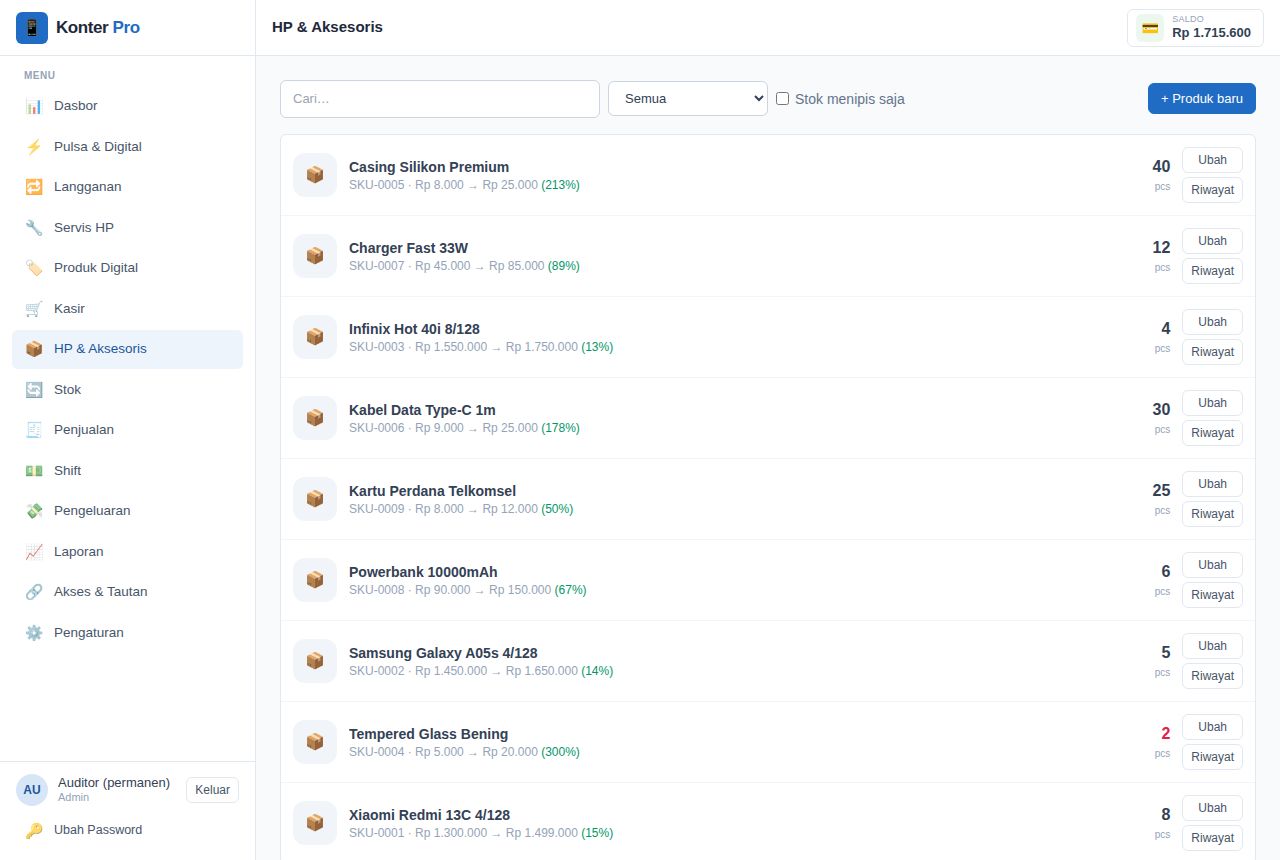Image resolution: width=1280 pixels, height=860 pixels.
Task: Click the Pulsa & Digital lightning icon
Action: coord(34,147)
